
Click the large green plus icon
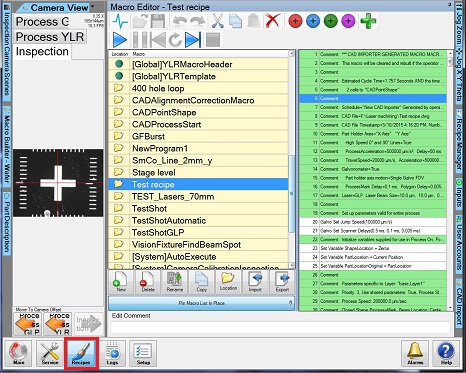coord(368,21)
